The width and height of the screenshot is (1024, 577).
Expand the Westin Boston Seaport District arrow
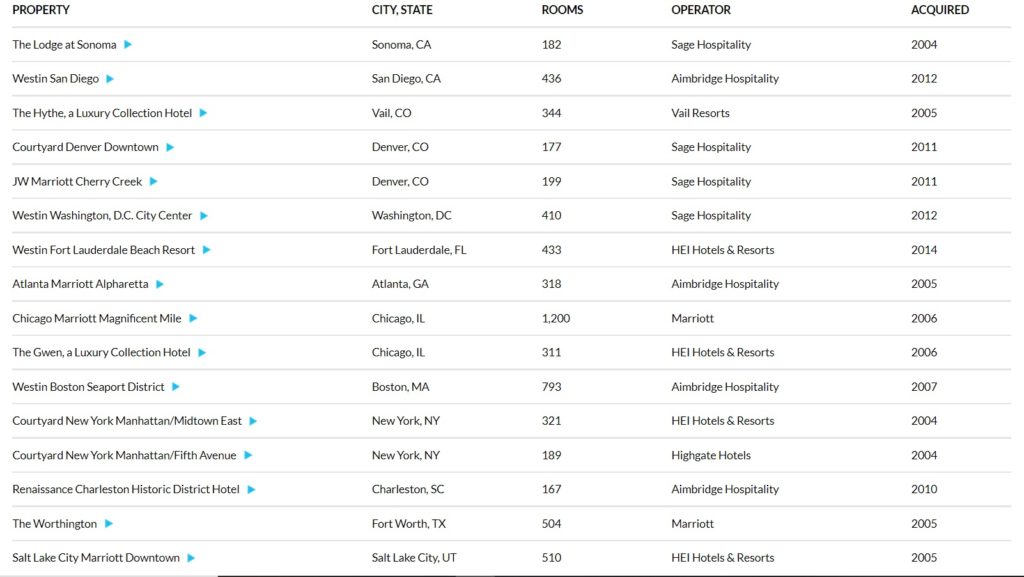[x=176, y=387]
